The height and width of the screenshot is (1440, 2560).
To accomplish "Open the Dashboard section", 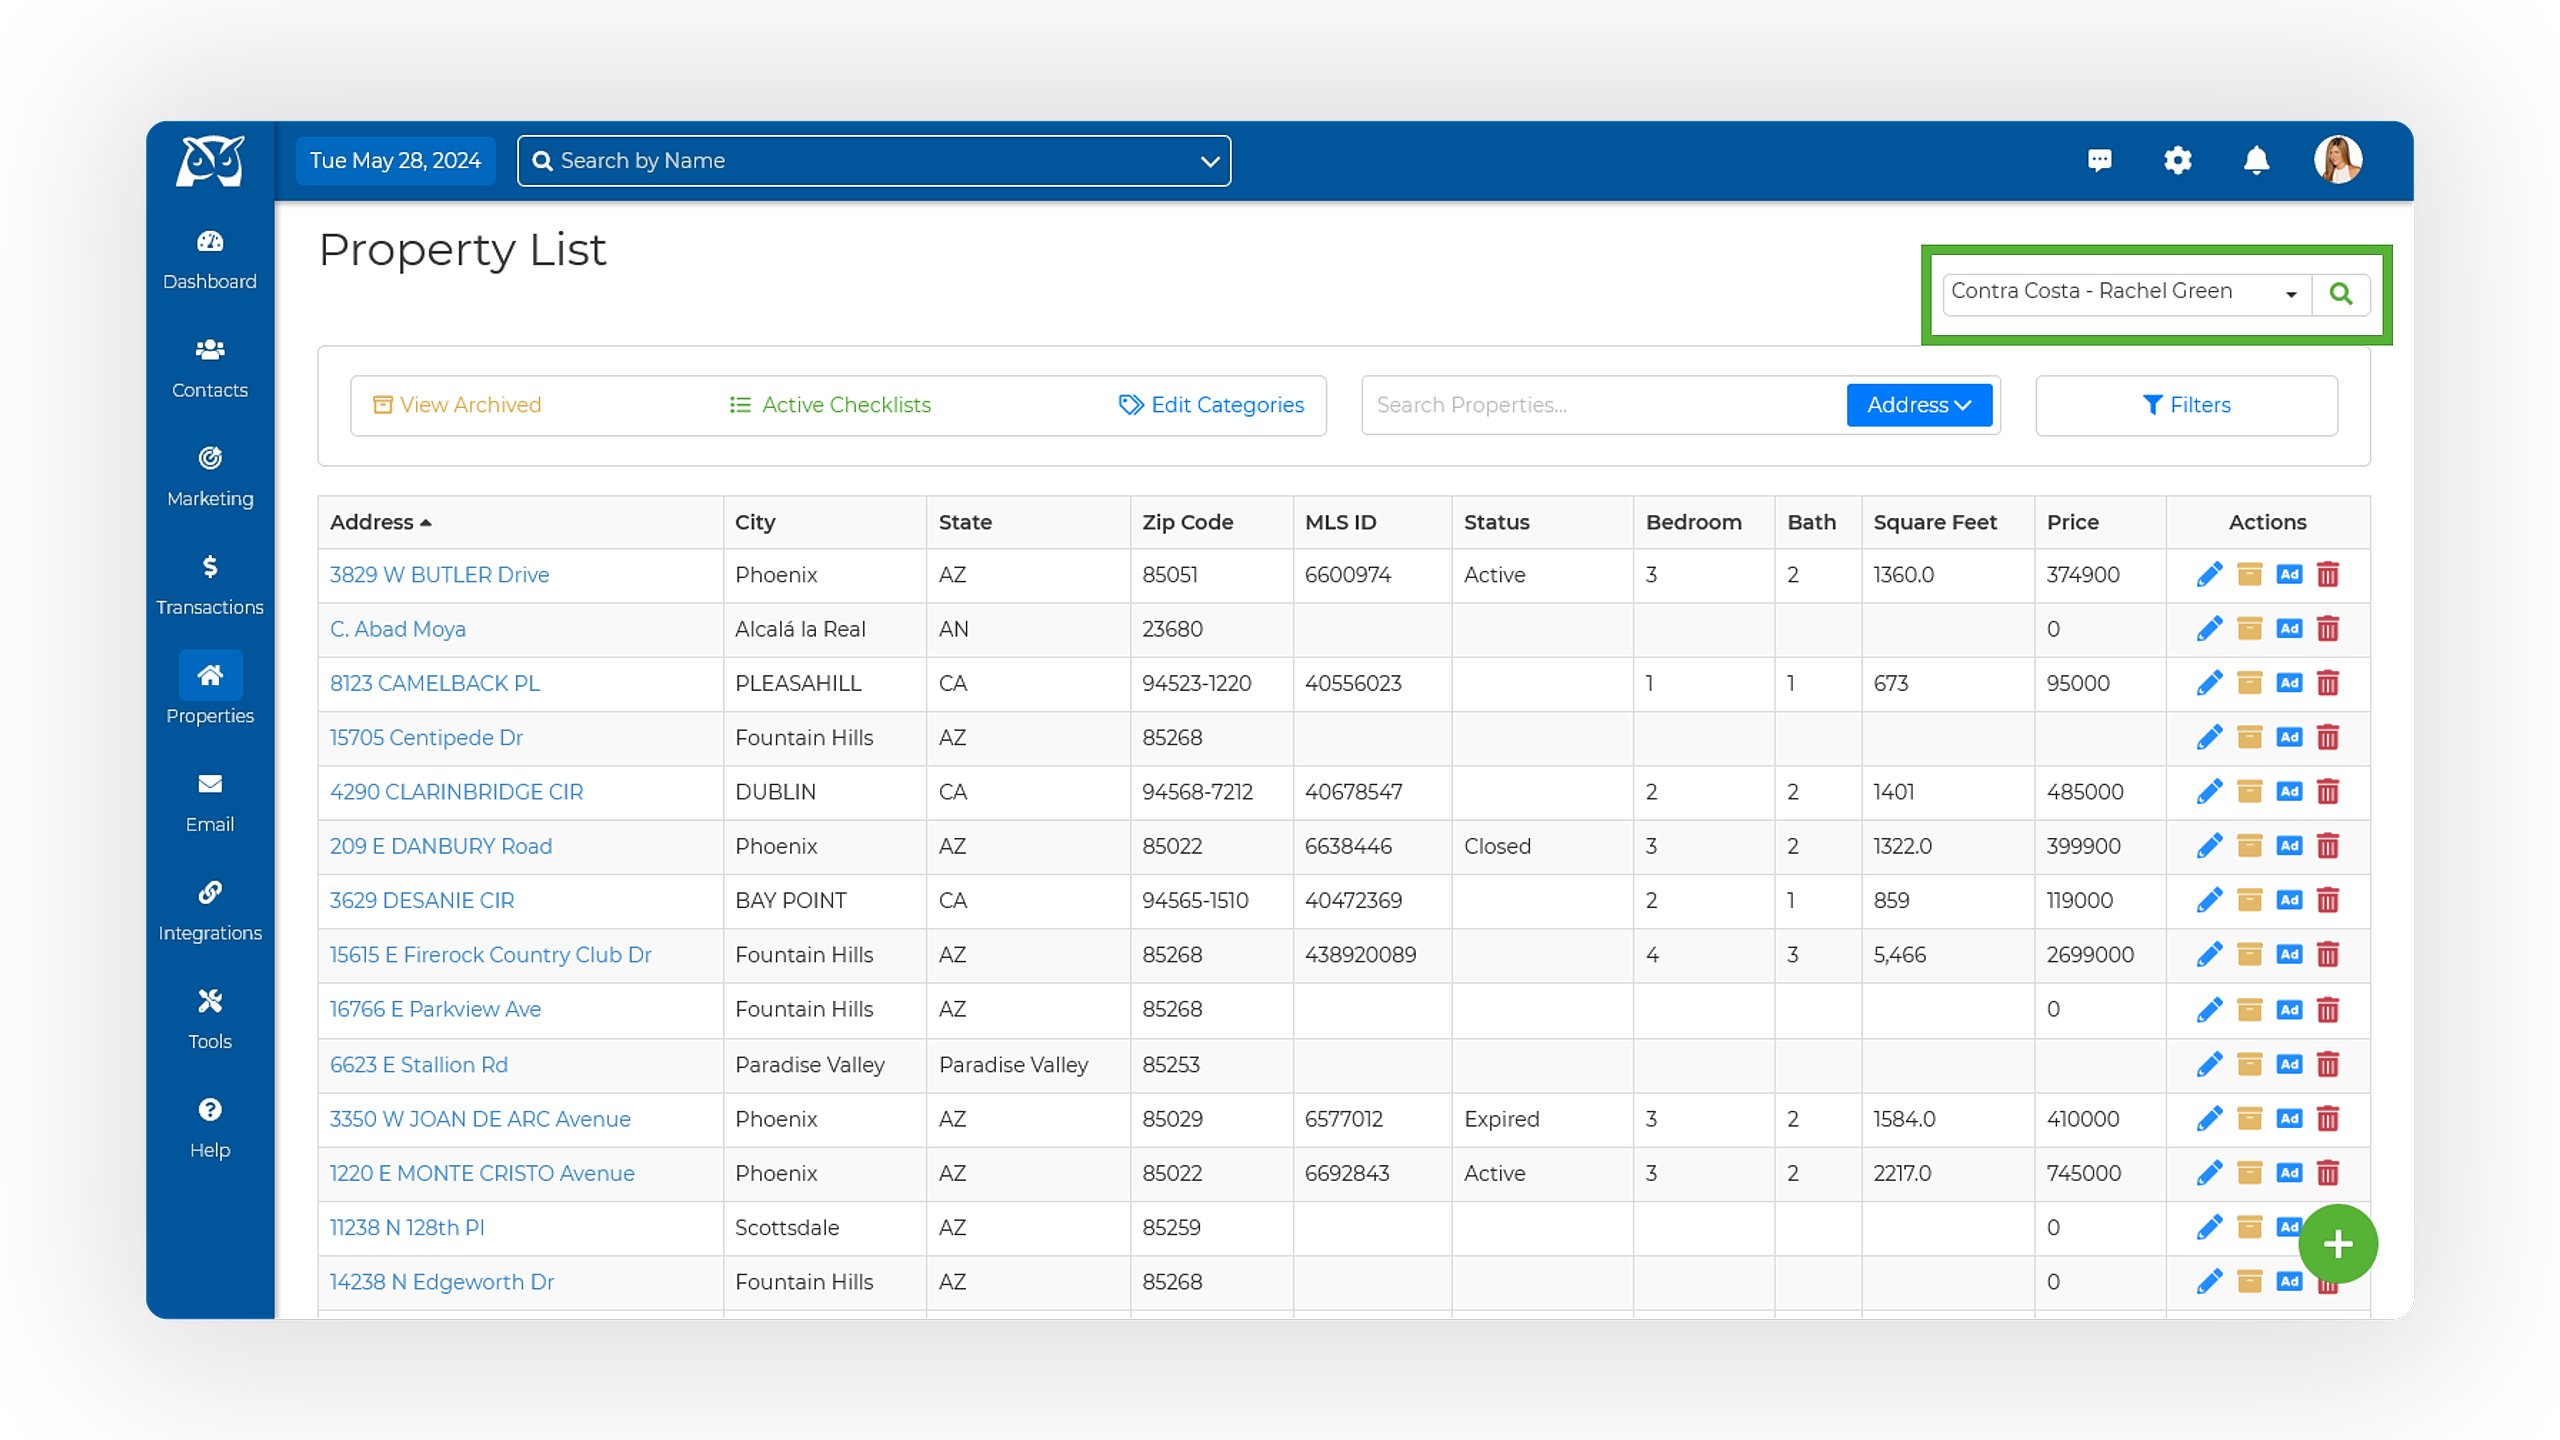I will click(210, 259).
